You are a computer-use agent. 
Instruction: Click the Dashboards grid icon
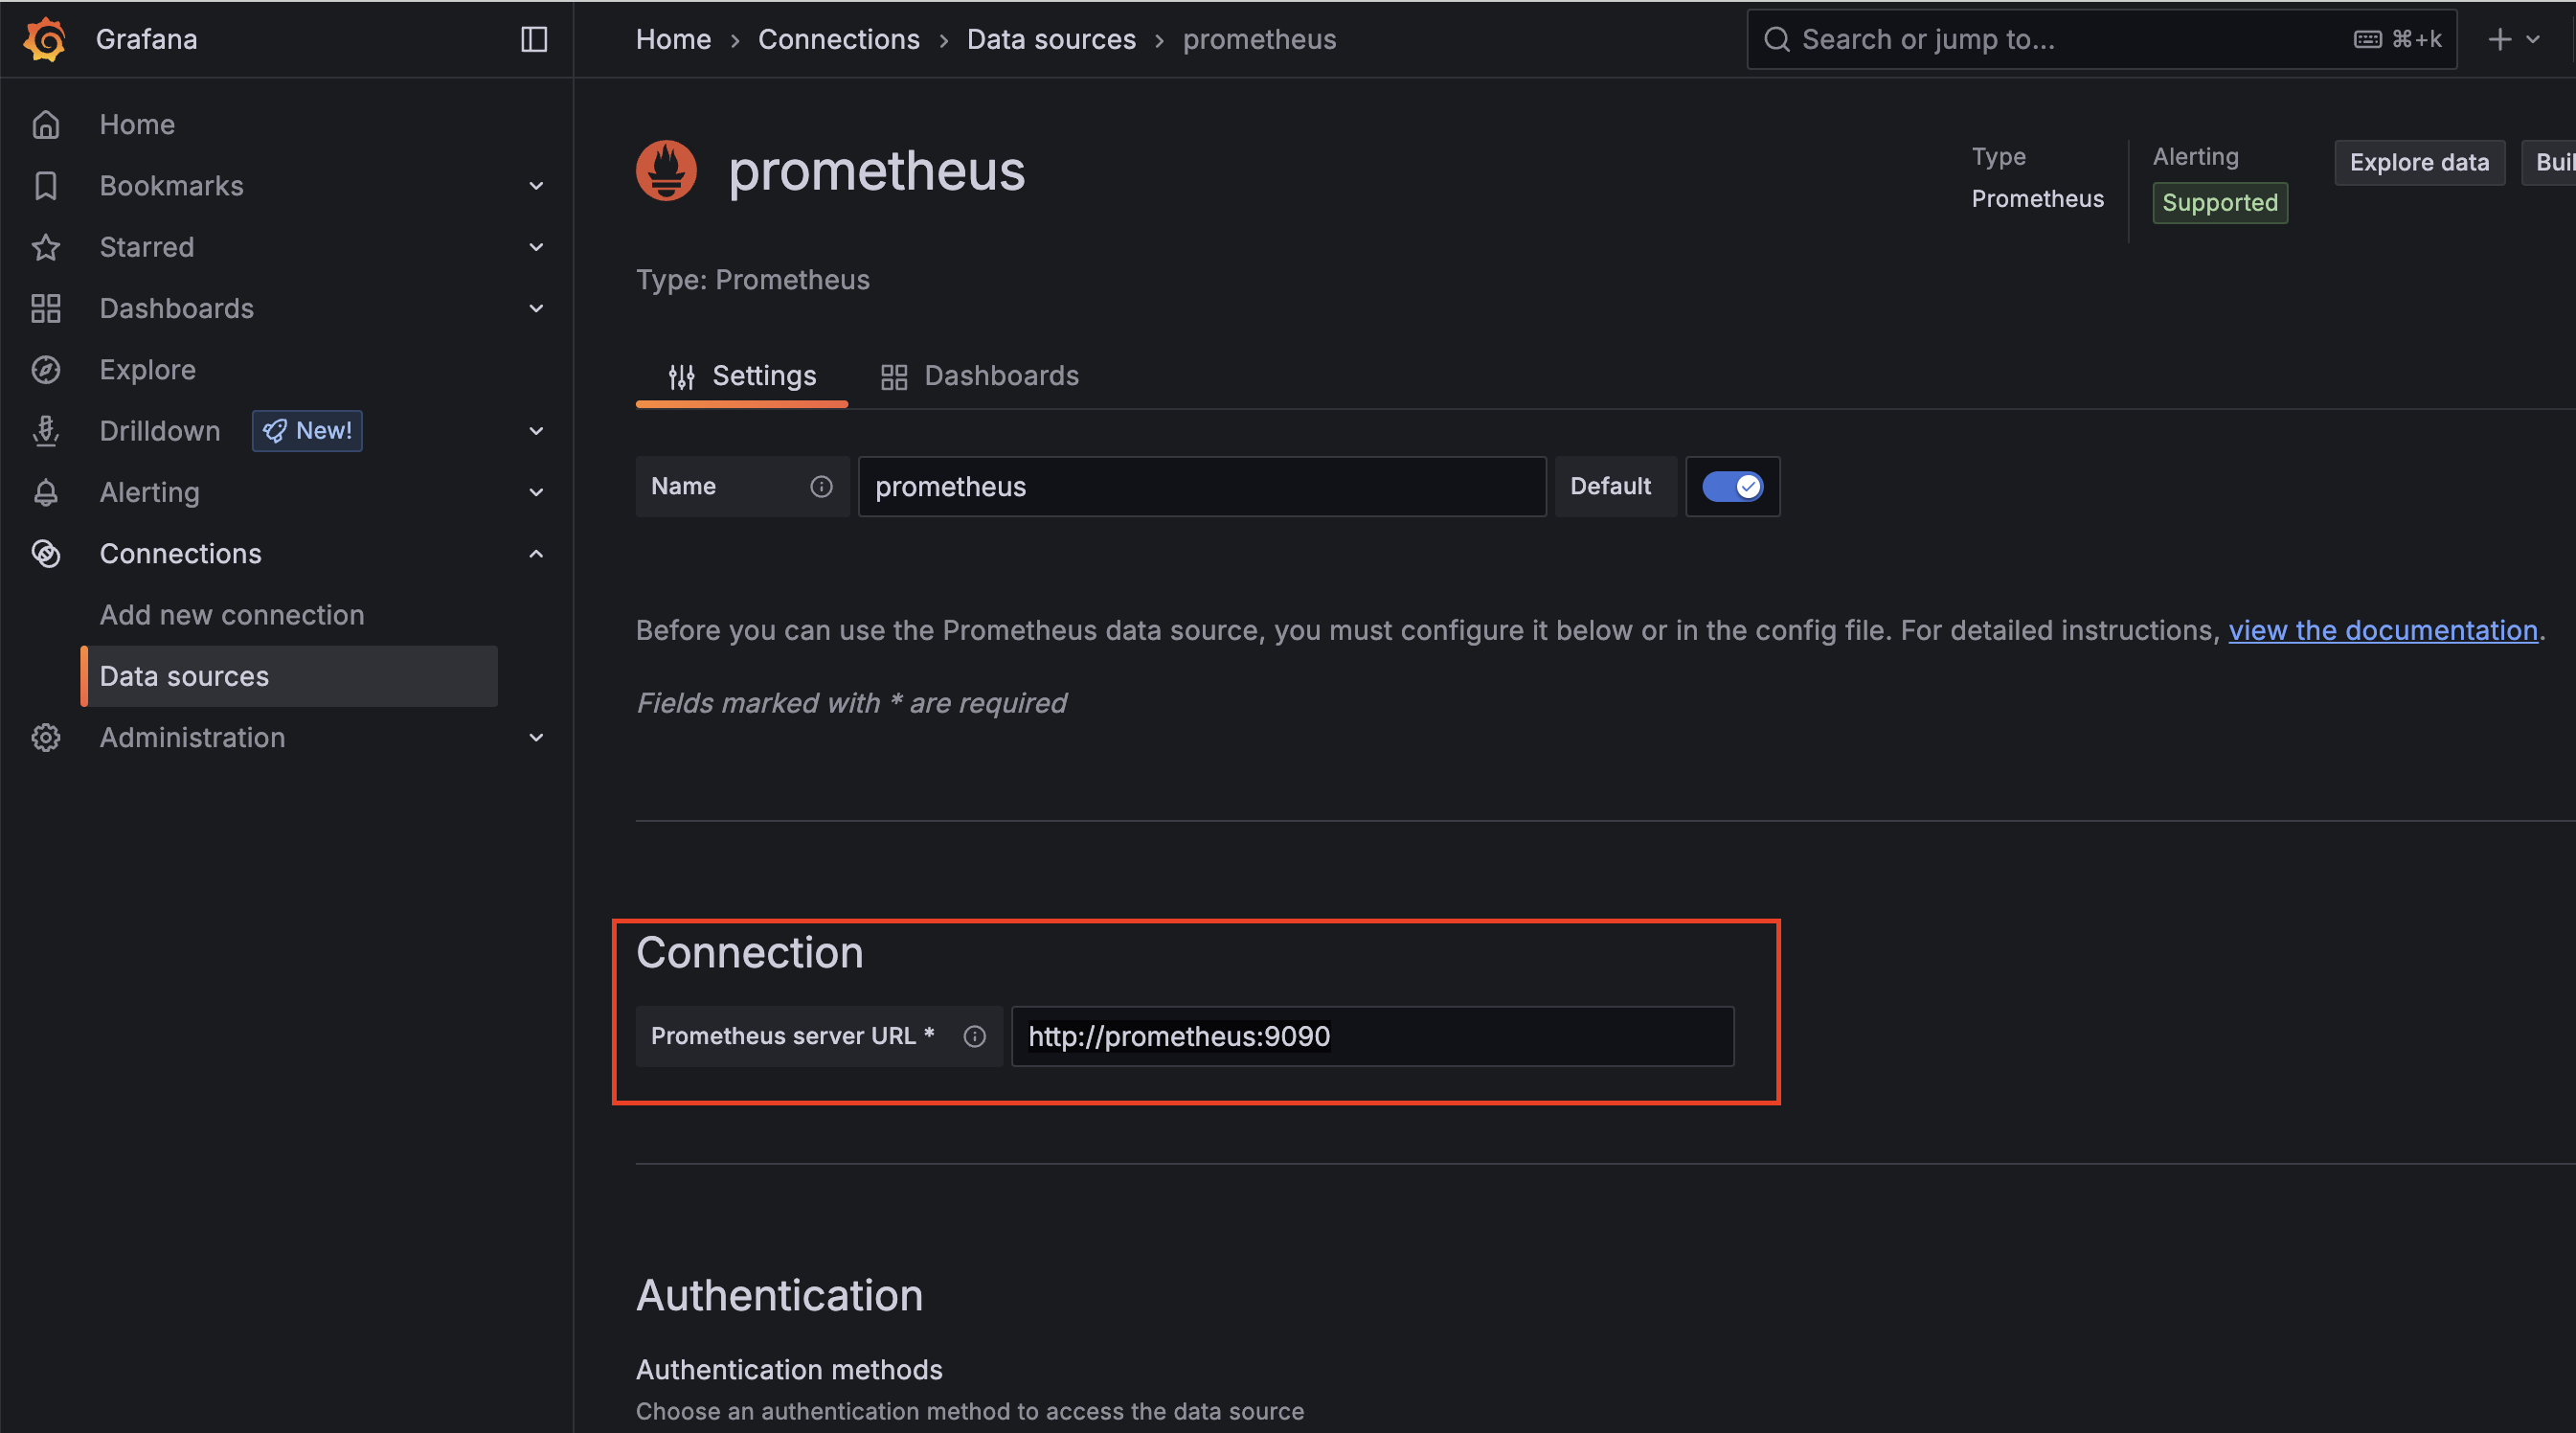click(46, 308)
